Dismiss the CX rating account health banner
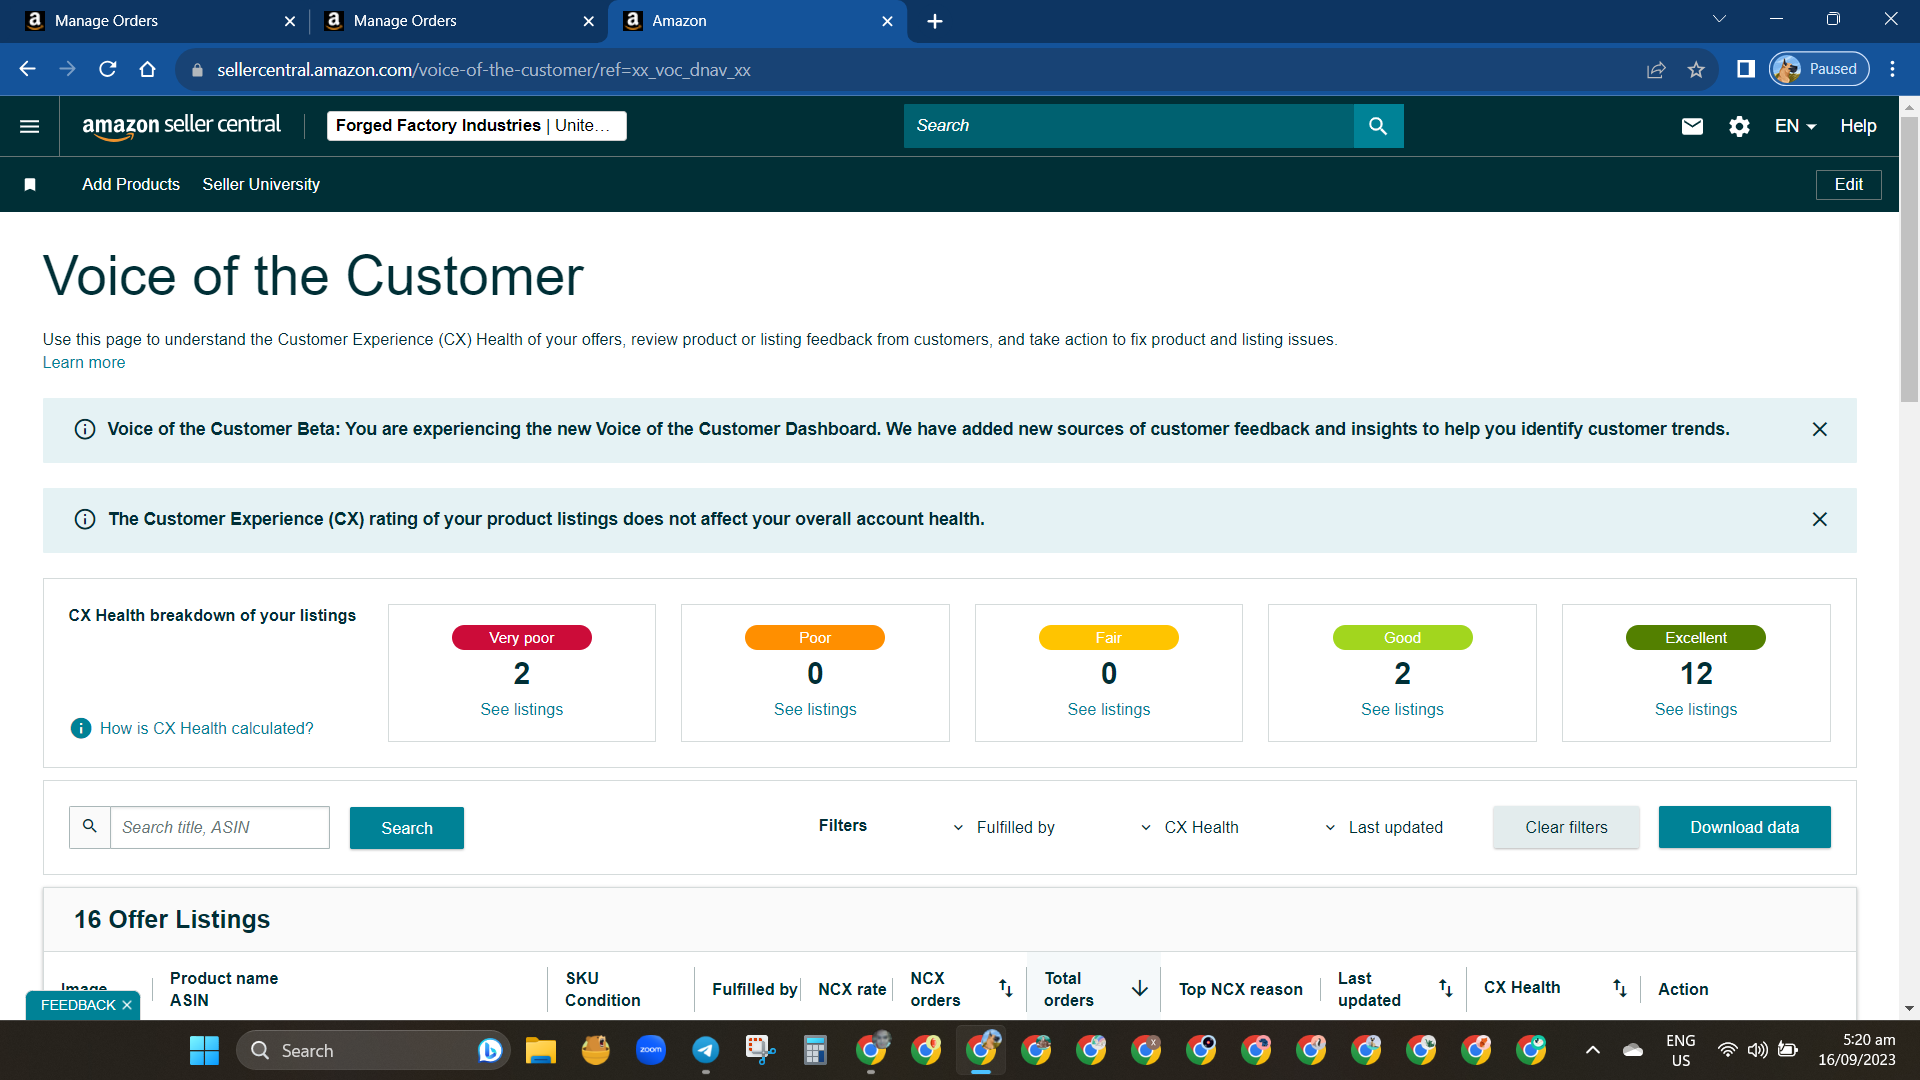This screenshot has width=1920, height=1080. point(1820,519)
